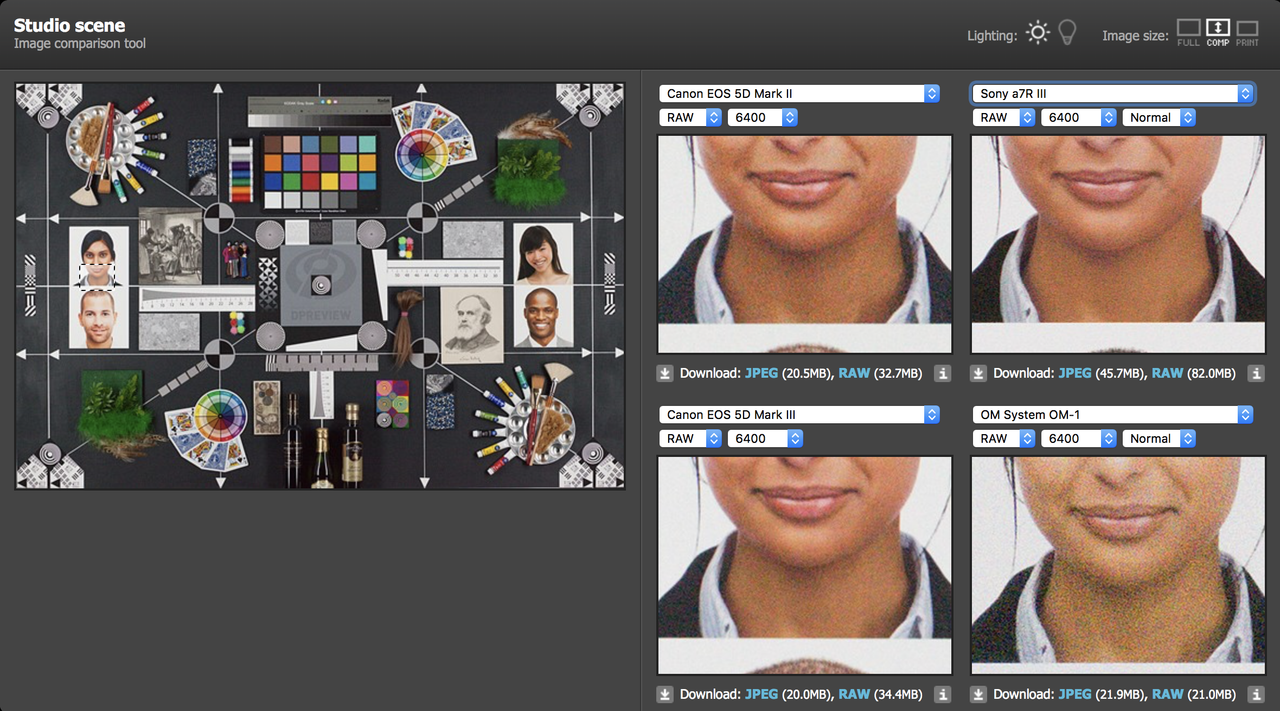Click OM System OM-1 crop preview image
This screenshot has height=711, width=1280.
coord(1118,565)
